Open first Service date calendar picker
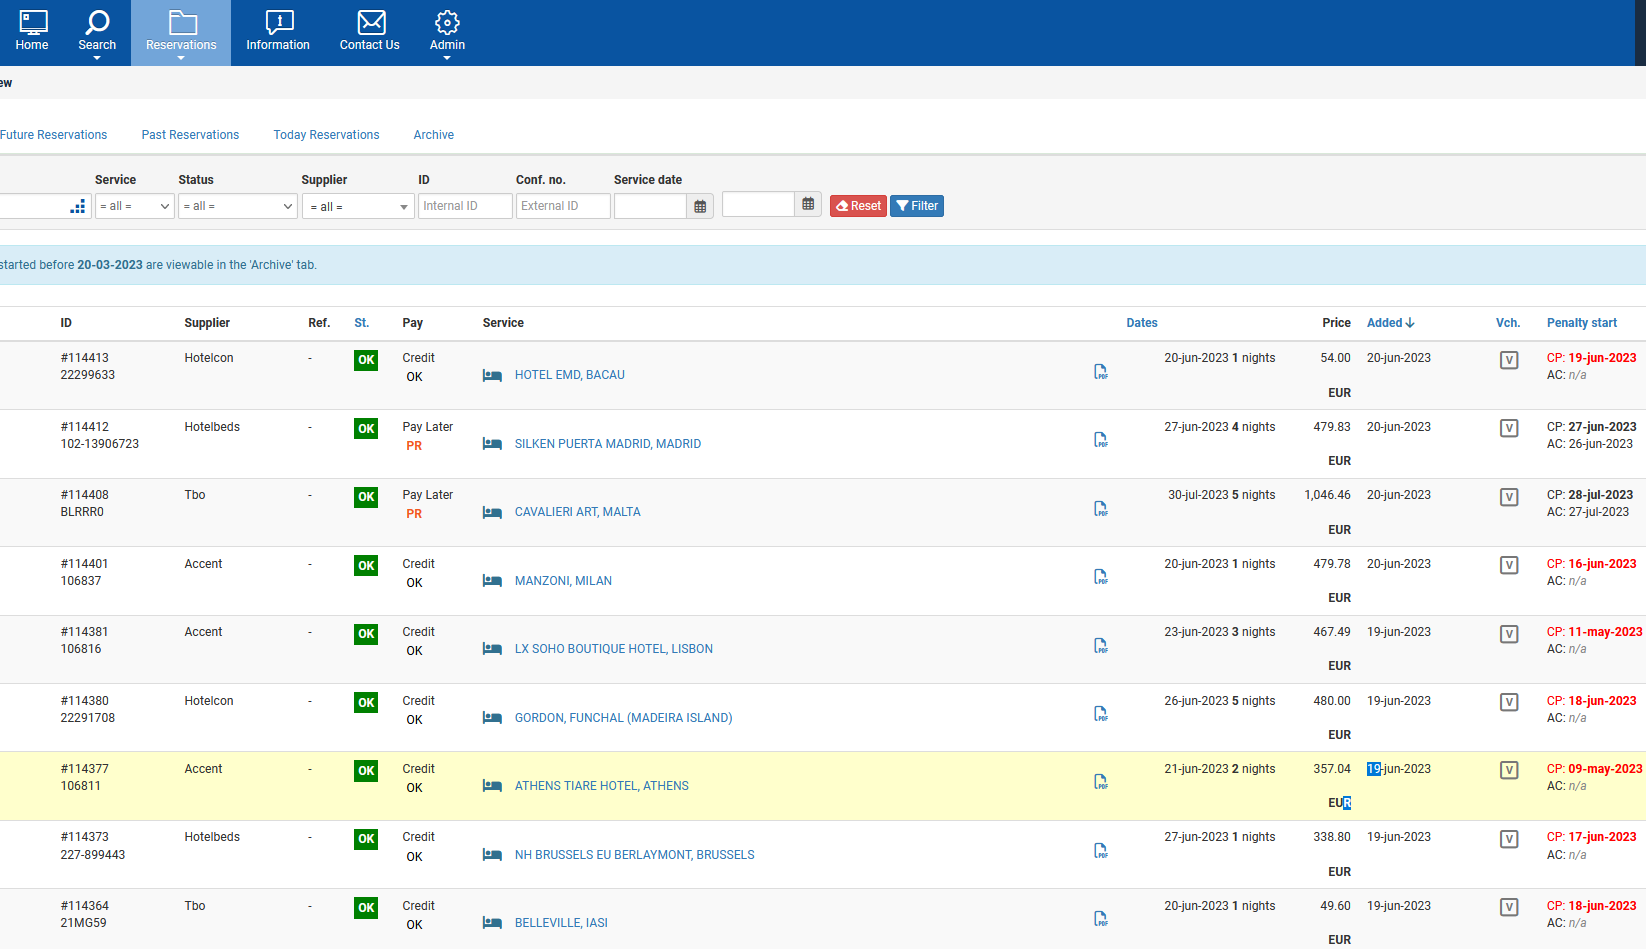The image size is (1646, 949). 700,206
